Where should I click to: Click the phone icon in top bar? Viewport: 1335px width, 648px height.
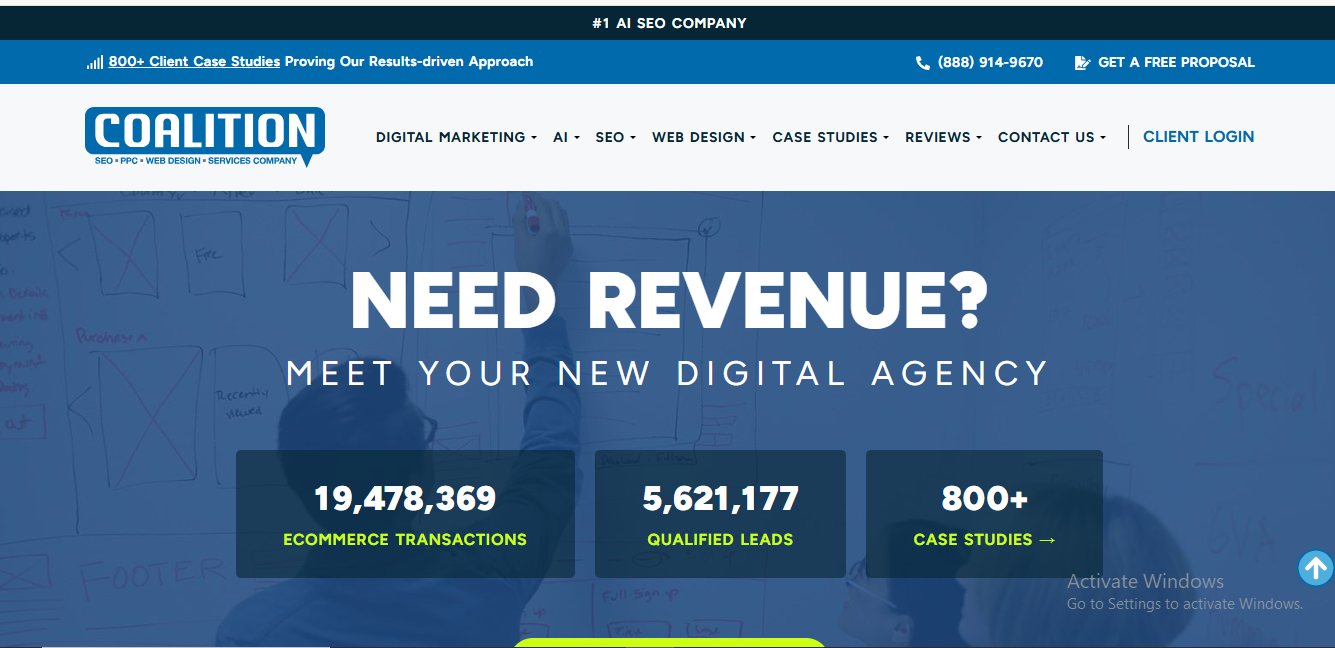(922, 62)
